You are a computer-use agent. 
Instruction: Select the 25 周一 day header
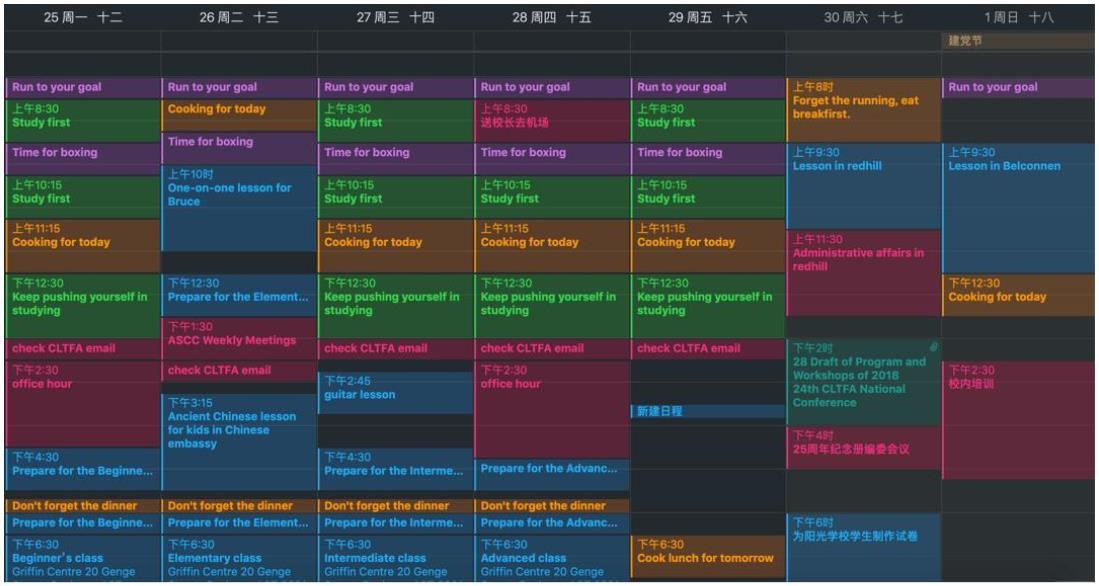(83, 17)
